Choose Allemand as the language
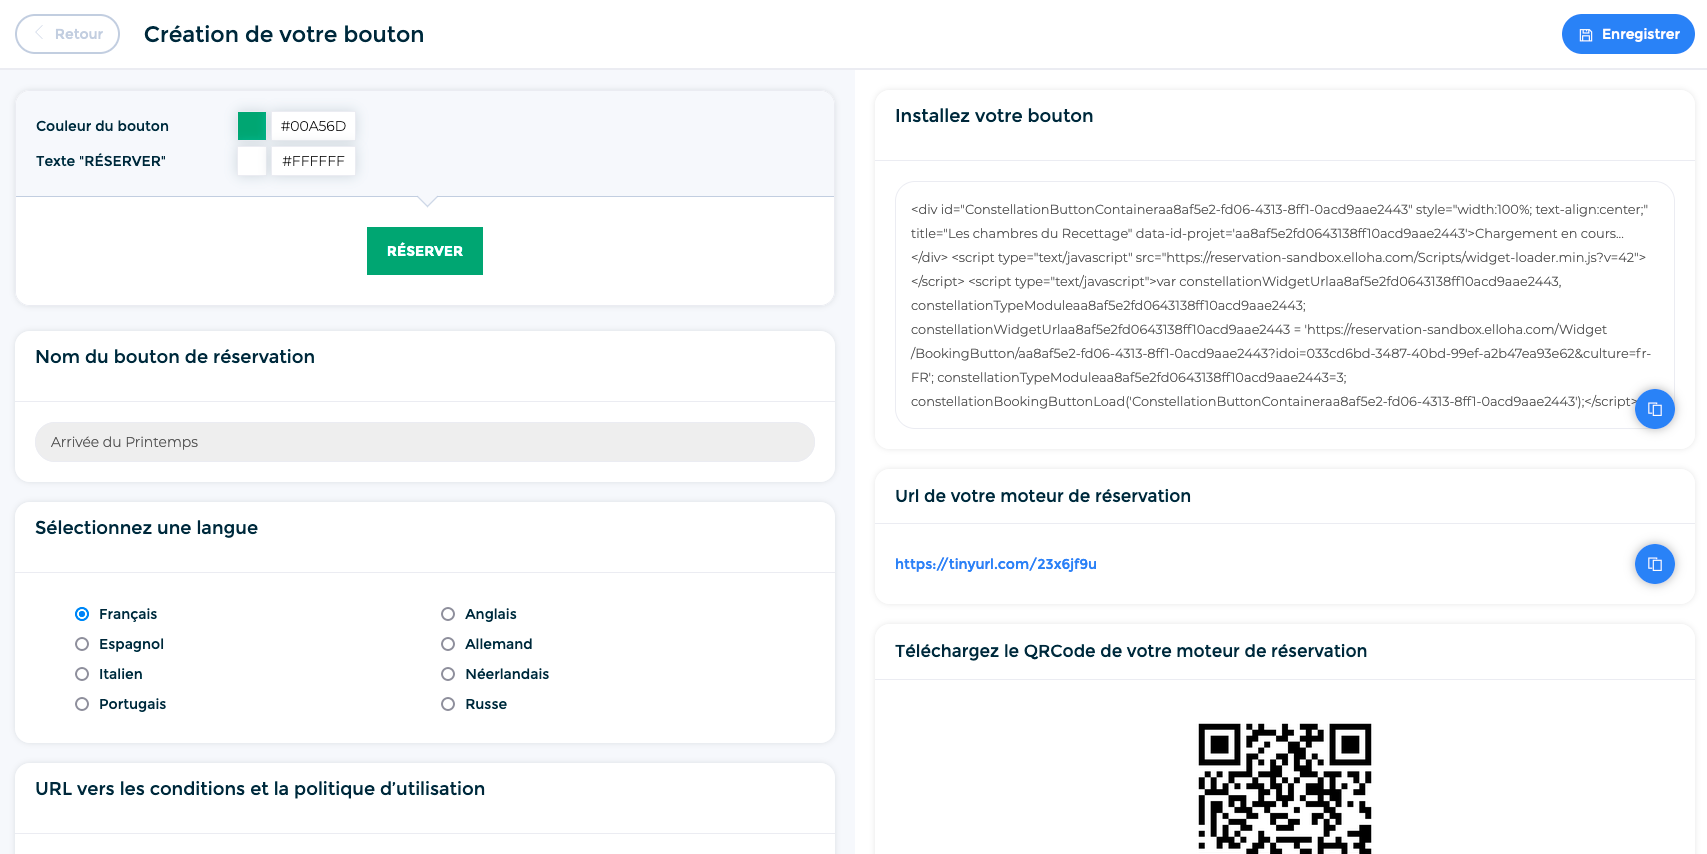The width and height of the screenshot is (1707, 854). point(448,644)
